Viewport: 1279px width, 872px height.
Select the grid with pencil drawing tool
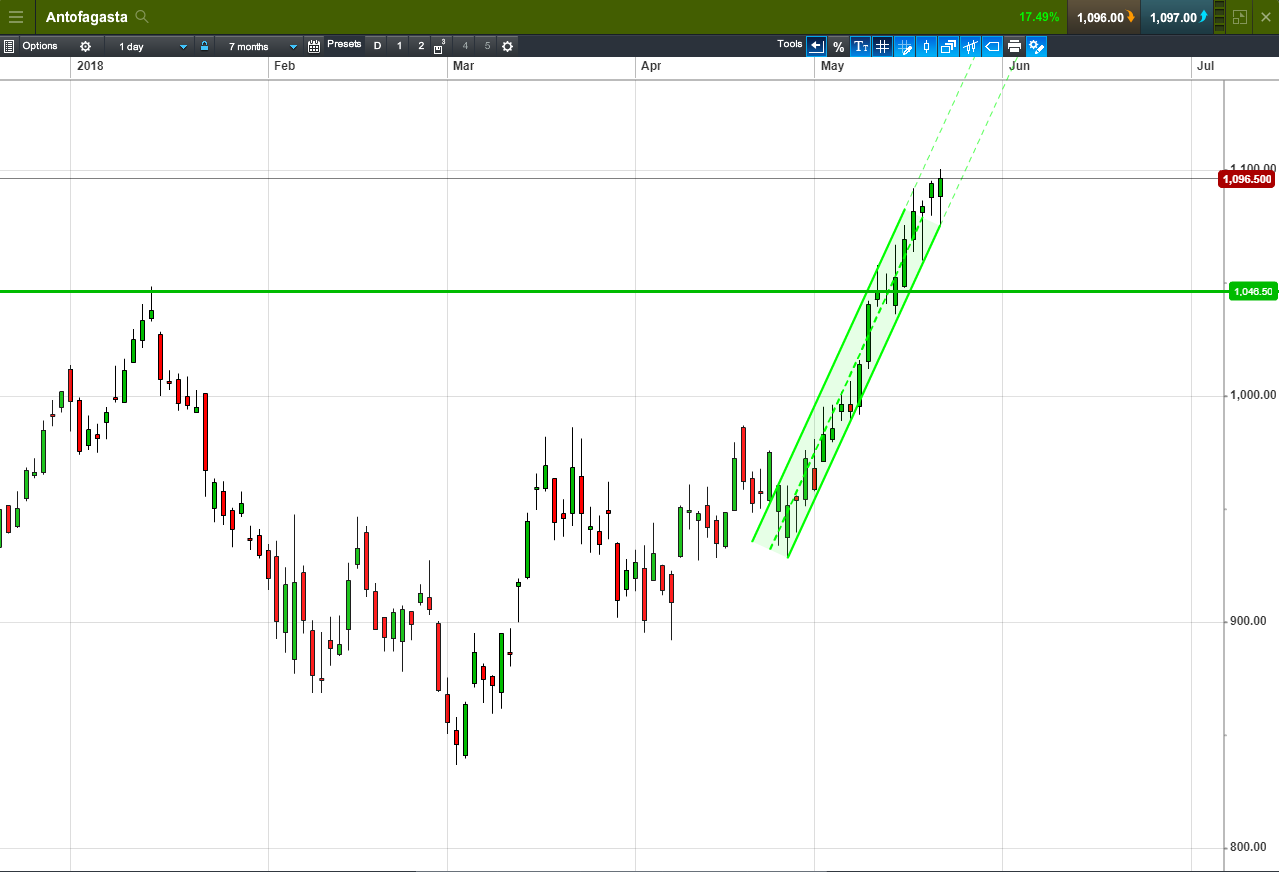click(904, 46)
